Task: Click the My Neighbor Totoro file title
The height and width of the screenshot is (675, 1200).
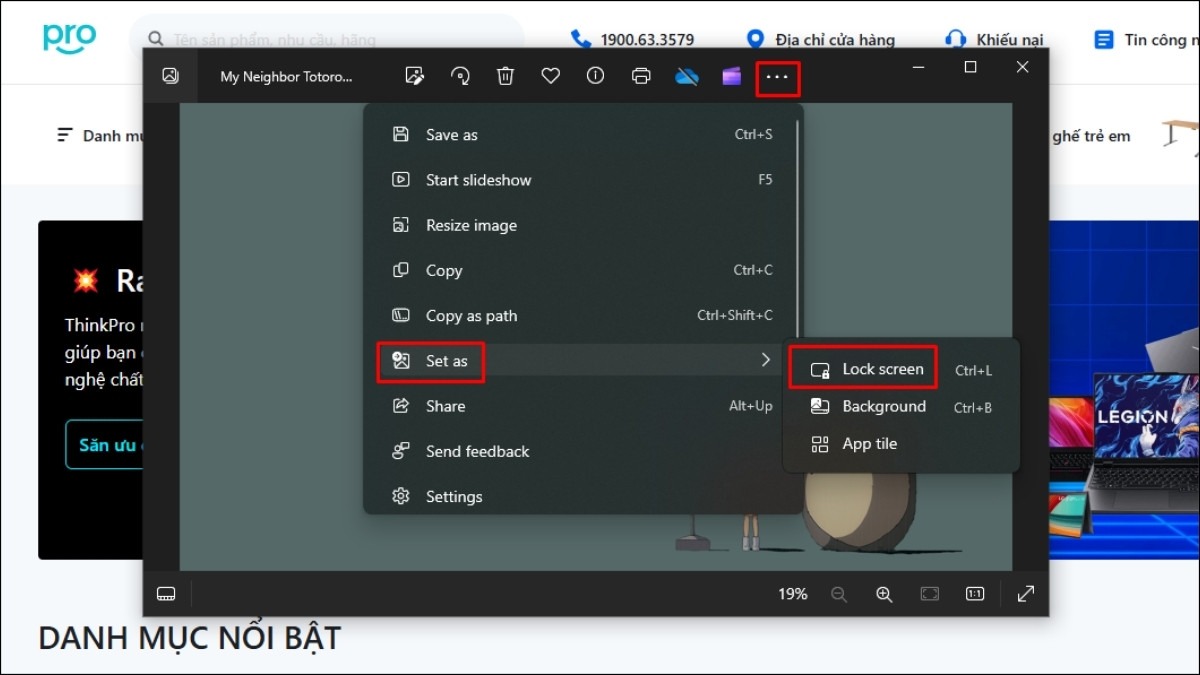Action: click(286, 76)
